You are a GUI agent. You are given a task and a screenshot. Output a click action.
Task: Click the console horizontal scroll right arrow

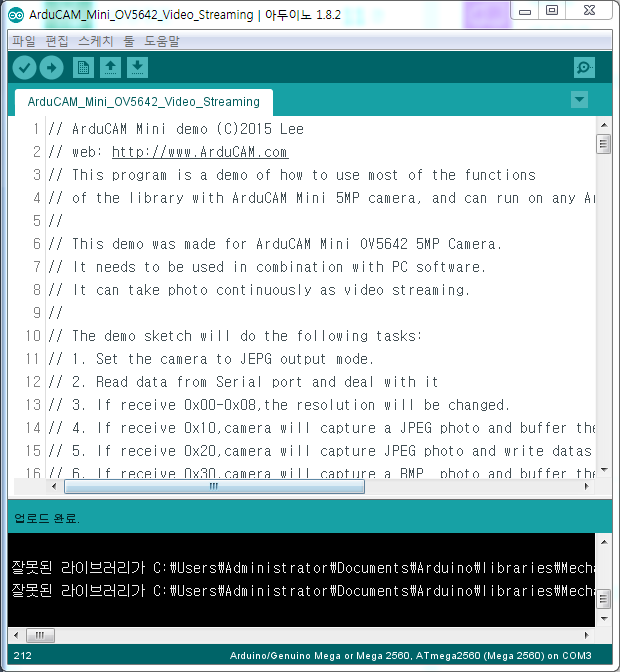pyautogui.click(x=587, y=635)
